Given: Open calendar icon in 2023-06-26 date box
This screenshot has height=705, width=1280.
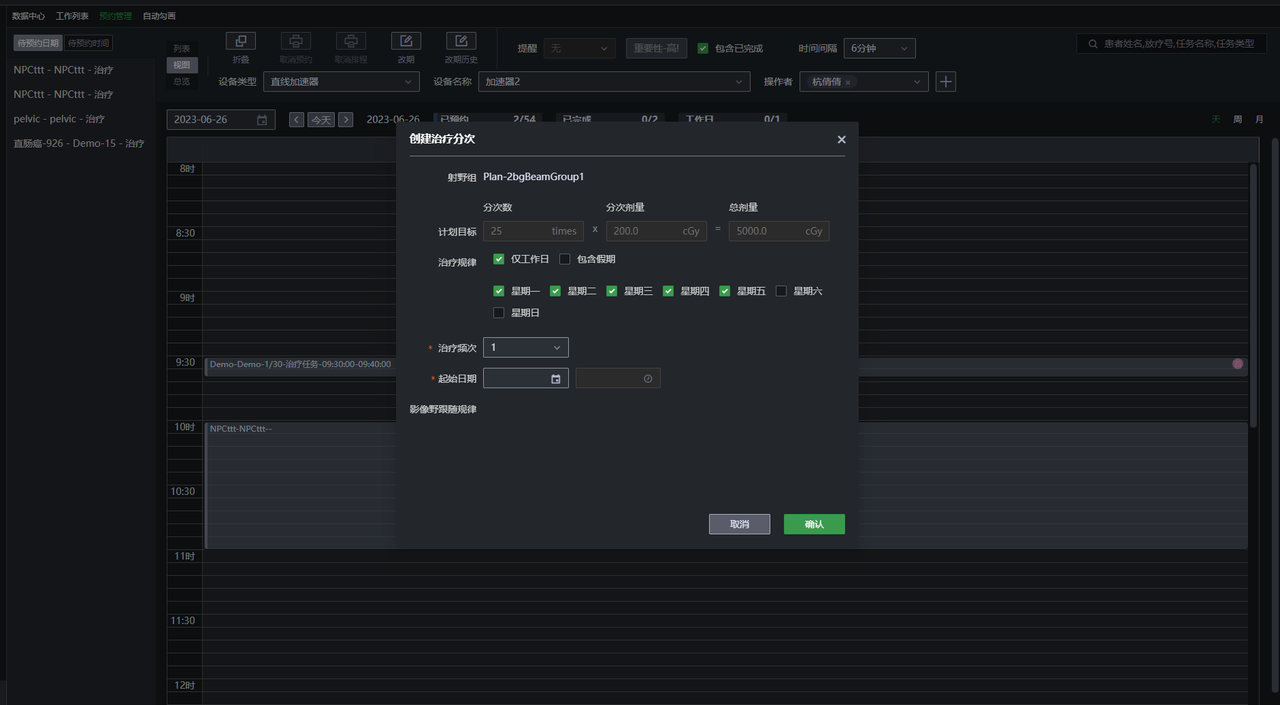Looking at the screenshot, I should (262, 120).
